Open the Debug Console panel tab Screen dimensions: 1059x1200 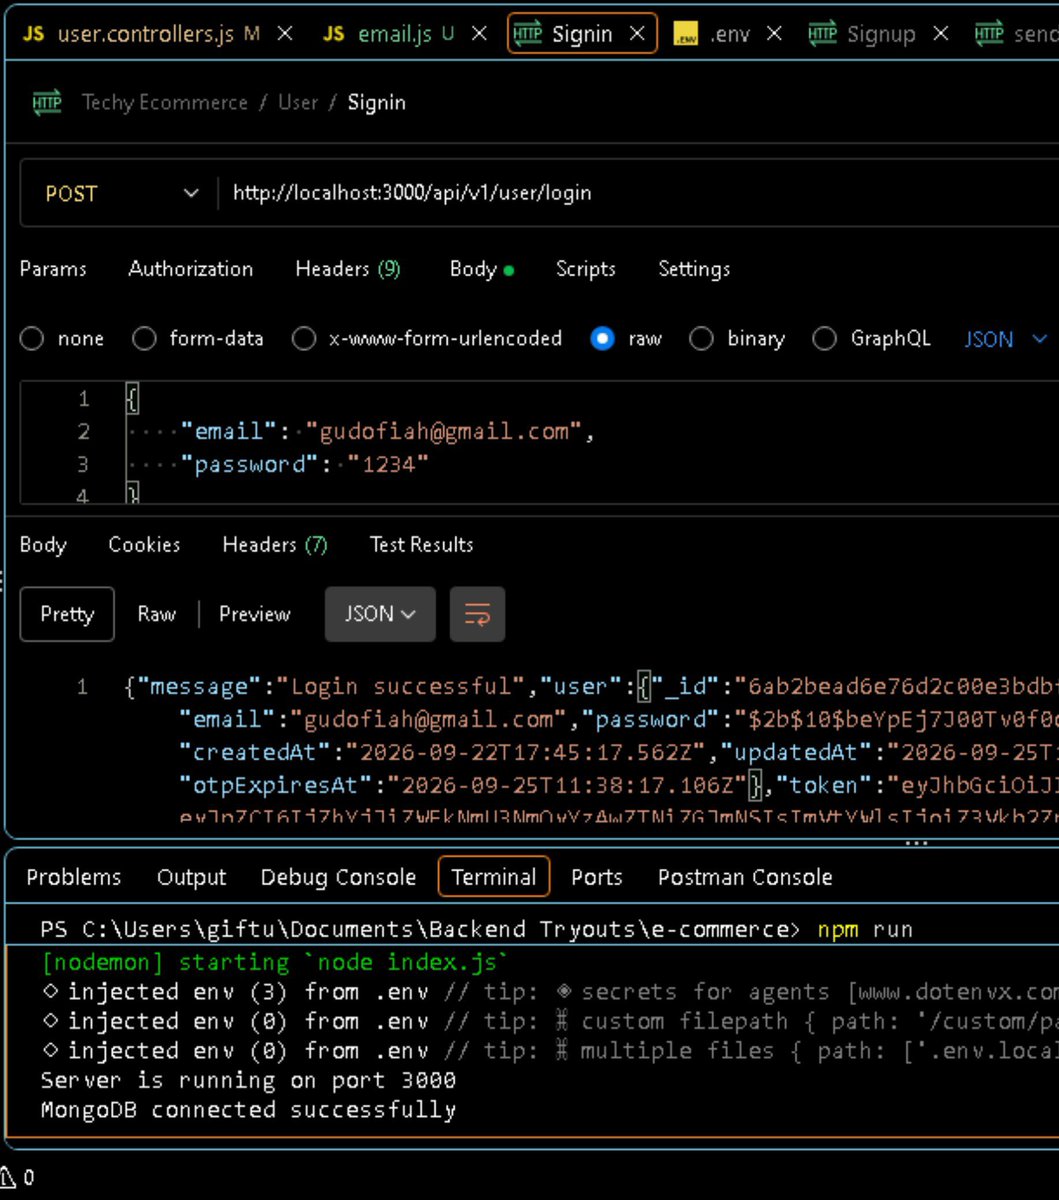pos(338,877)
